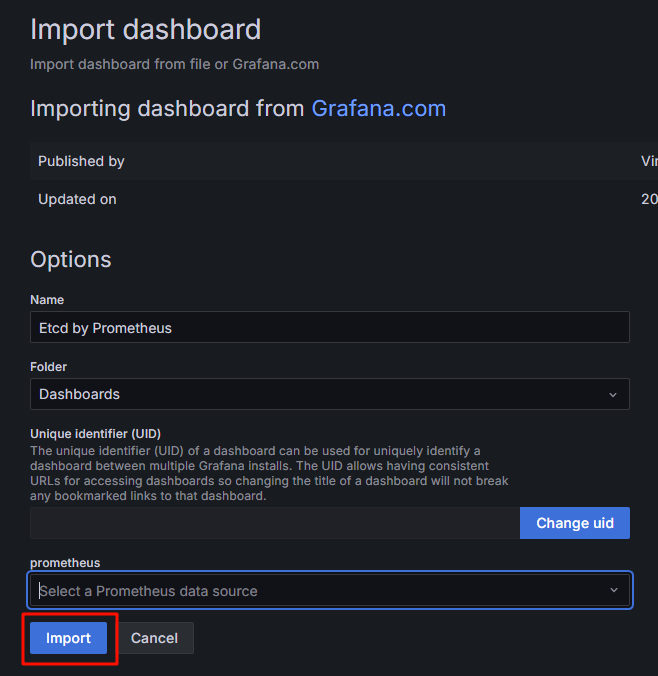Click the 'Updated on' row label

(x=77, y=199)
